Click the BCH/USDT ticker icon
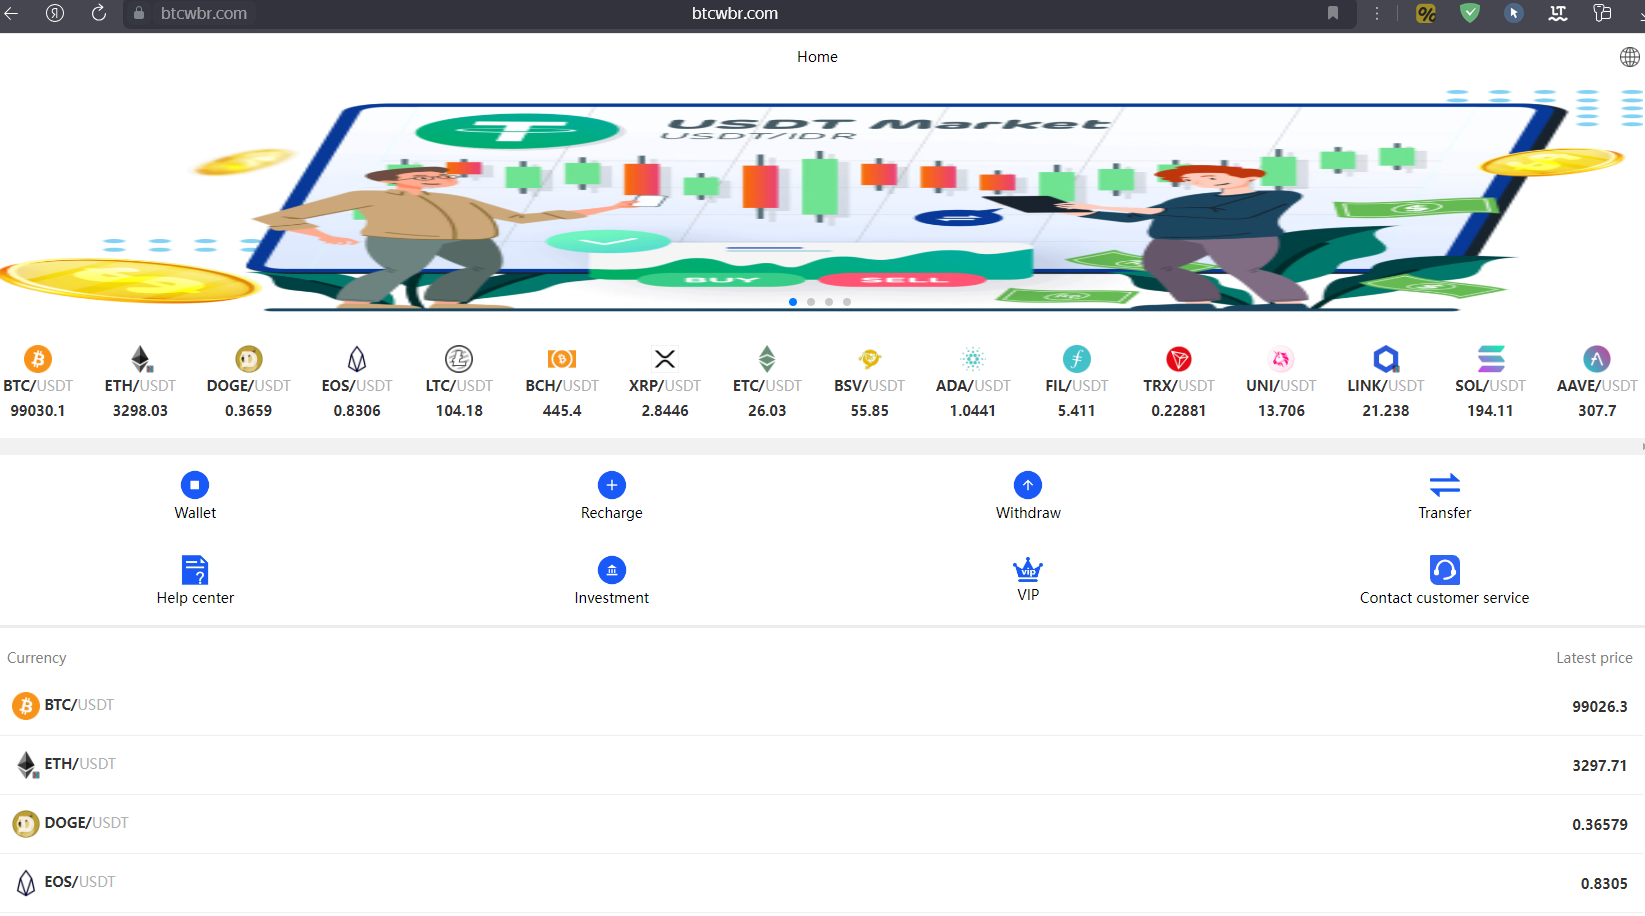 tap(562, 358)
